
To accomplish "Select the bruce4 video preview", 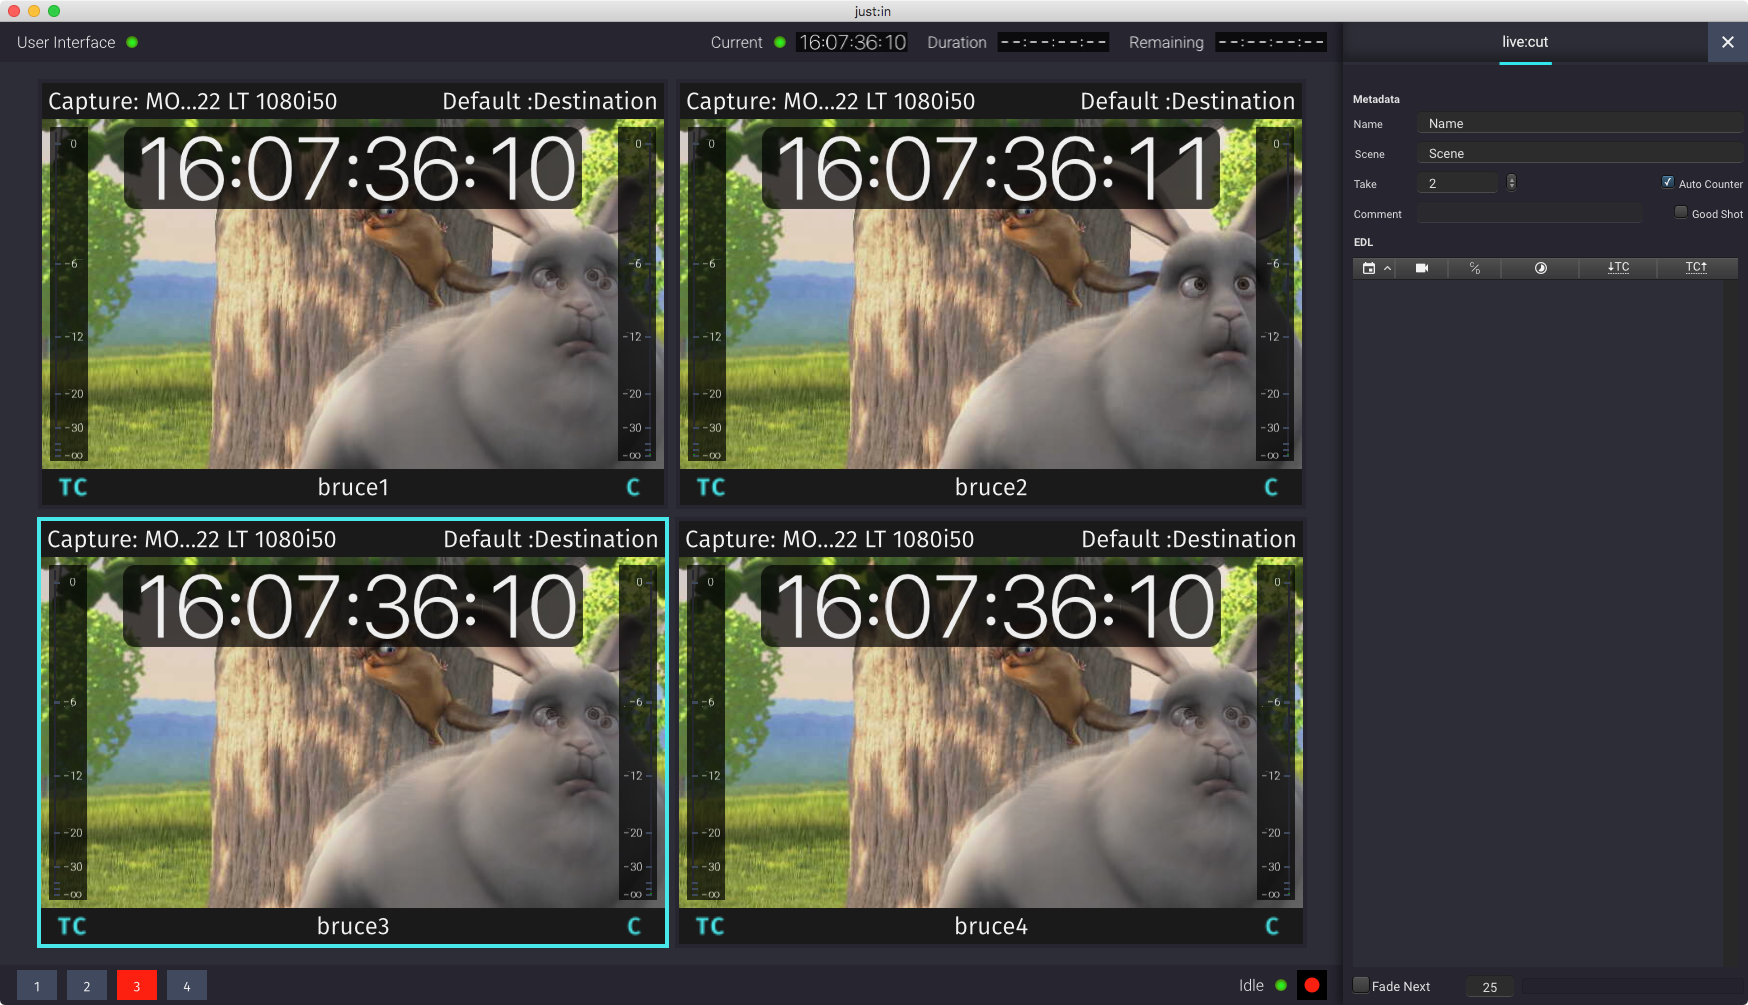I will coord(991,732).
